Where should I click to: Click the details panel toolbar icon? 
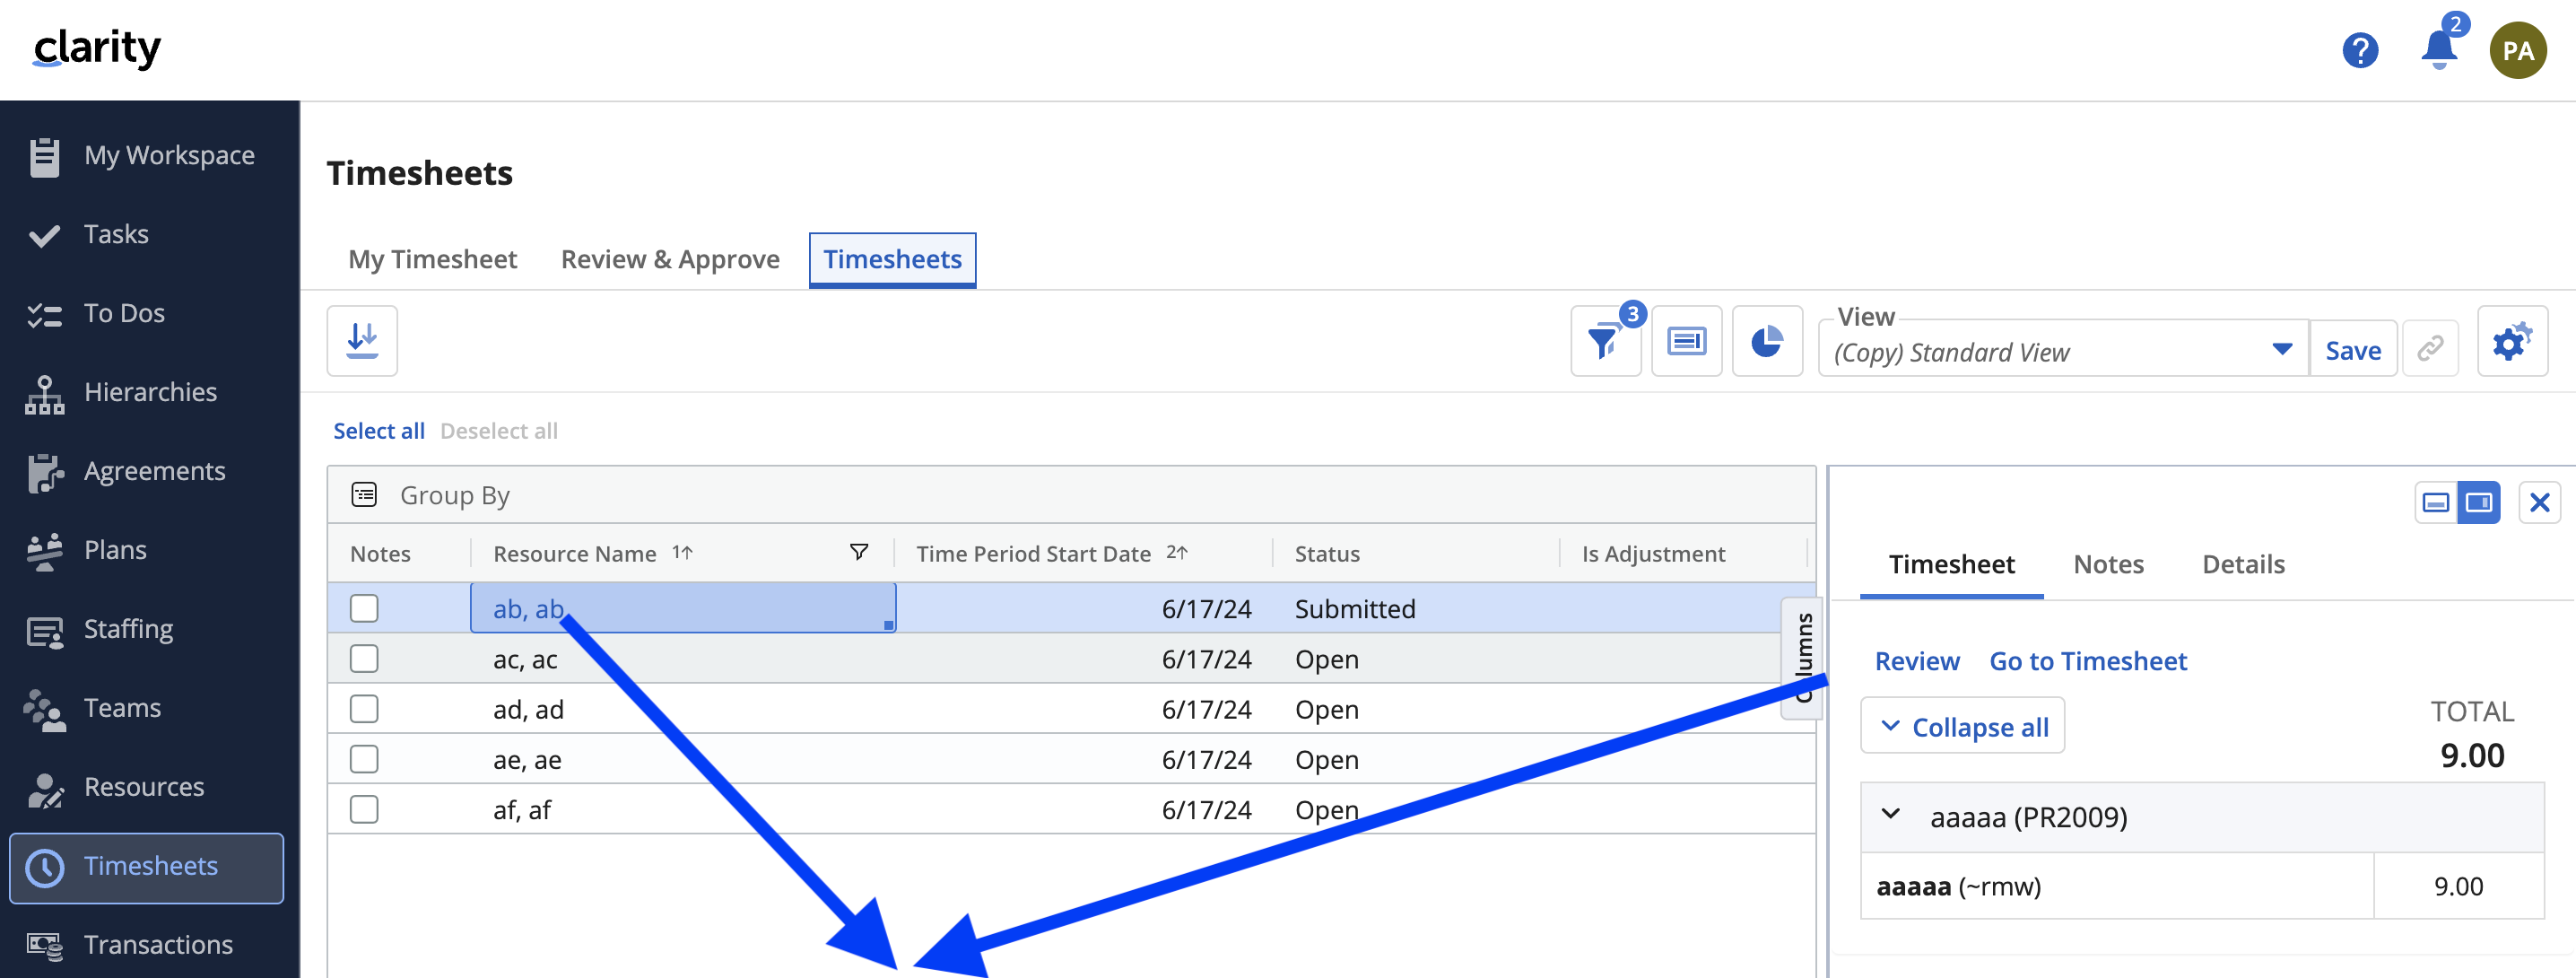[x=1686, y=342]
